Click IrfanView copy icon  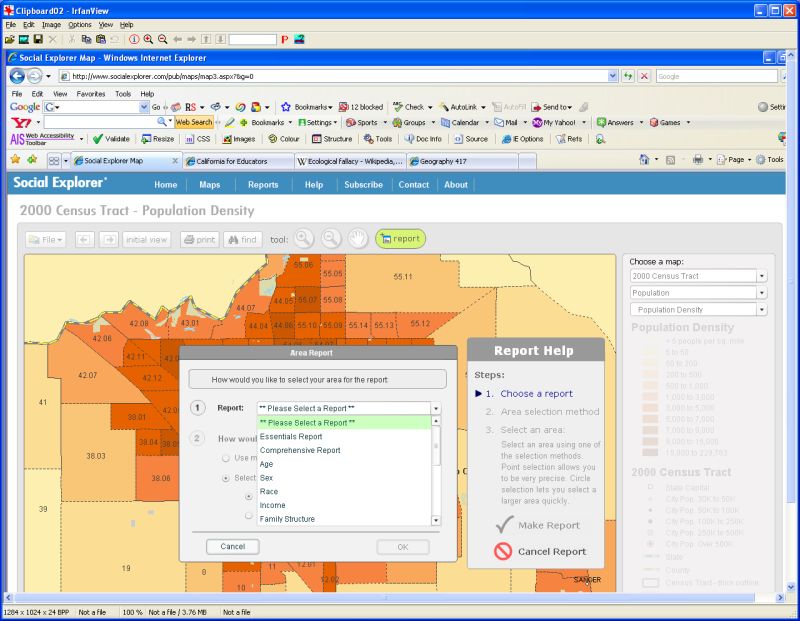pos(86,39)
